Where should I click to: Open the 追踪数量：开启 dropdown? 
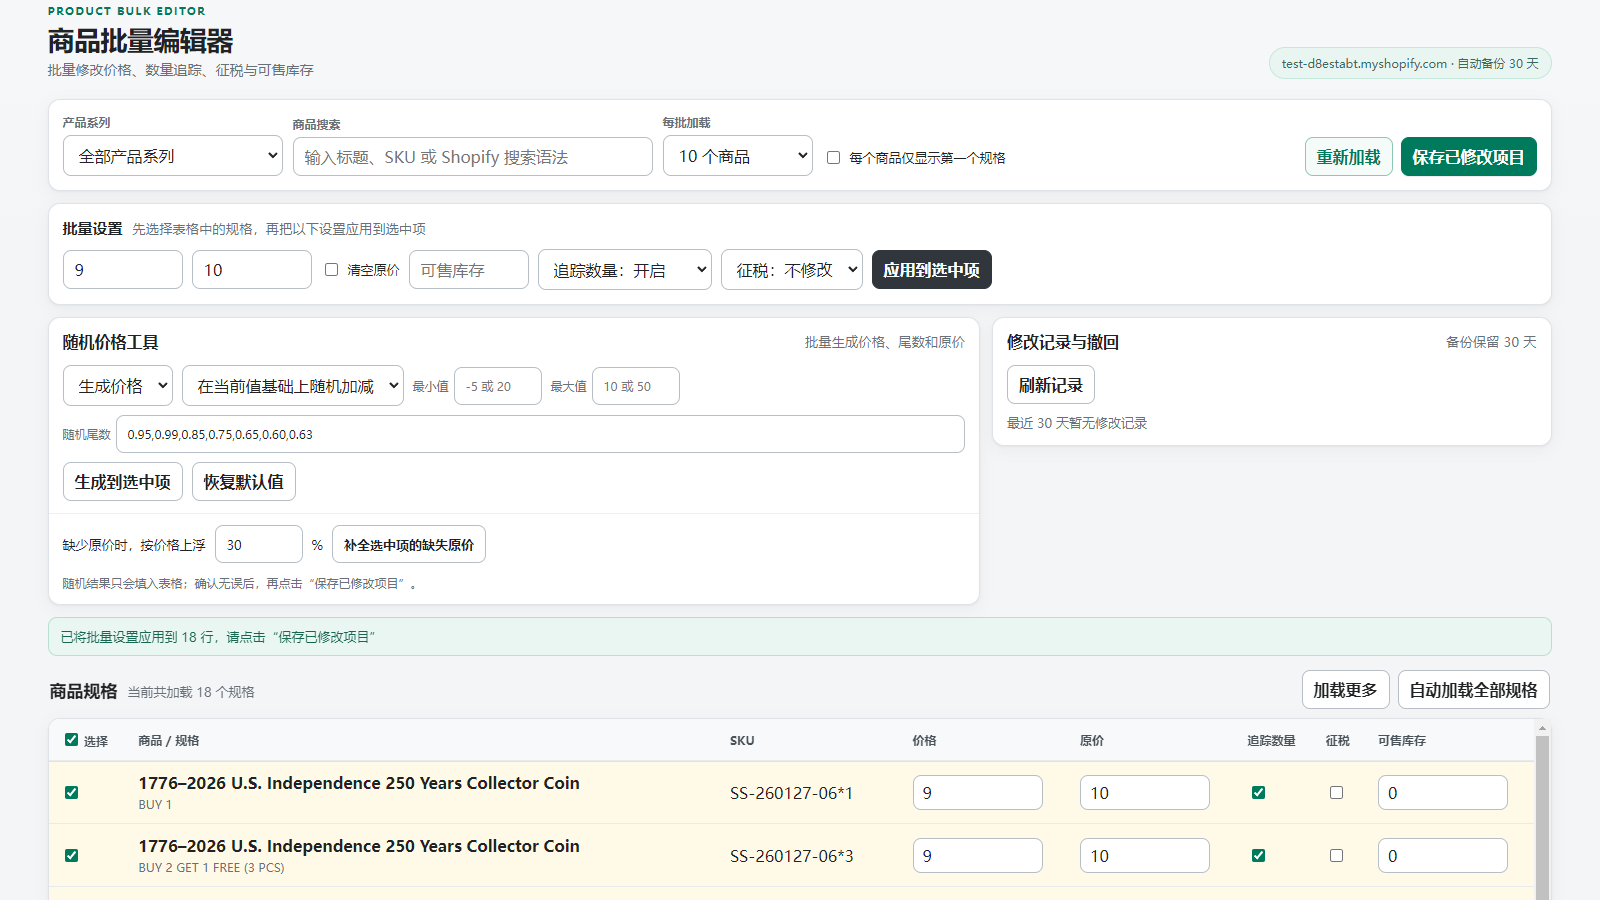point(625,270)
